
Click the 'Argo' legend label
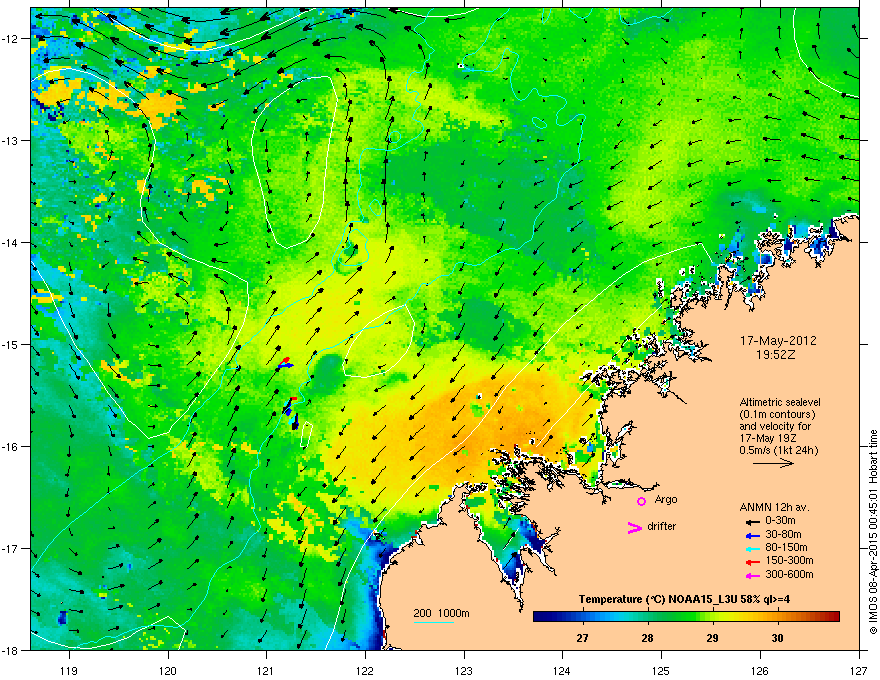(666, 499)
